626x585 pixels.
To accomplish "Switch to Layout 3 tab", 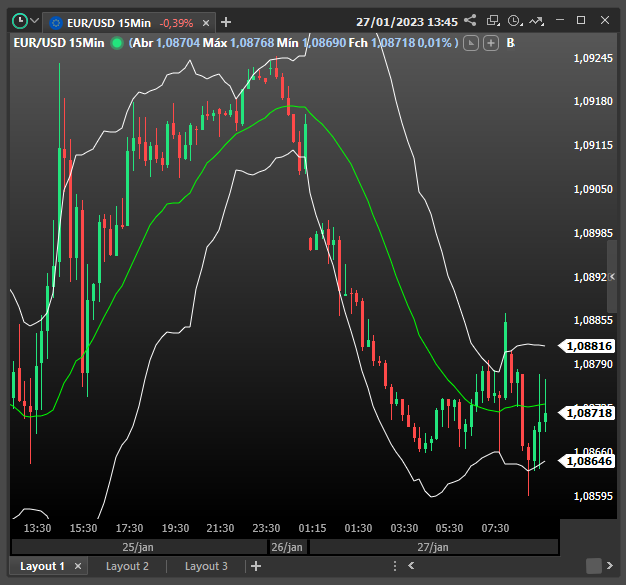I will [x=206, y=566].
